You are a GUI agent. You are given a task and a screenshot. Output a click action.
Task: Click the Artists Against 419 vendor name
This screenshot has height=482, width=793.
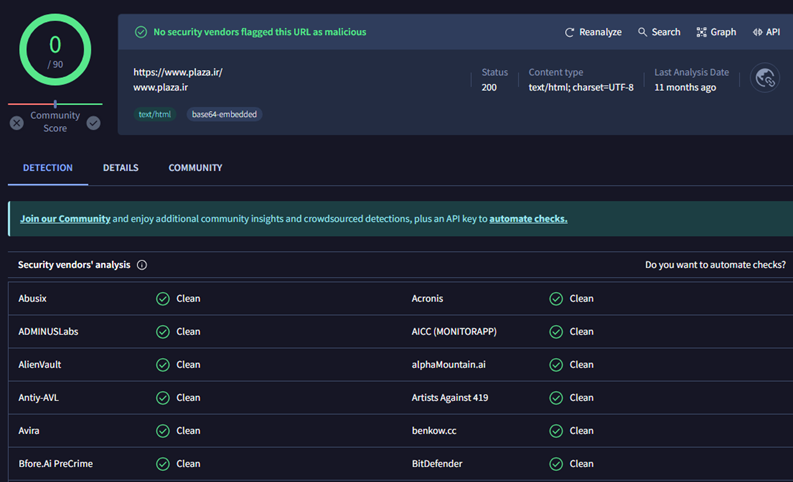pyautogui.click(x=450, y=398)
